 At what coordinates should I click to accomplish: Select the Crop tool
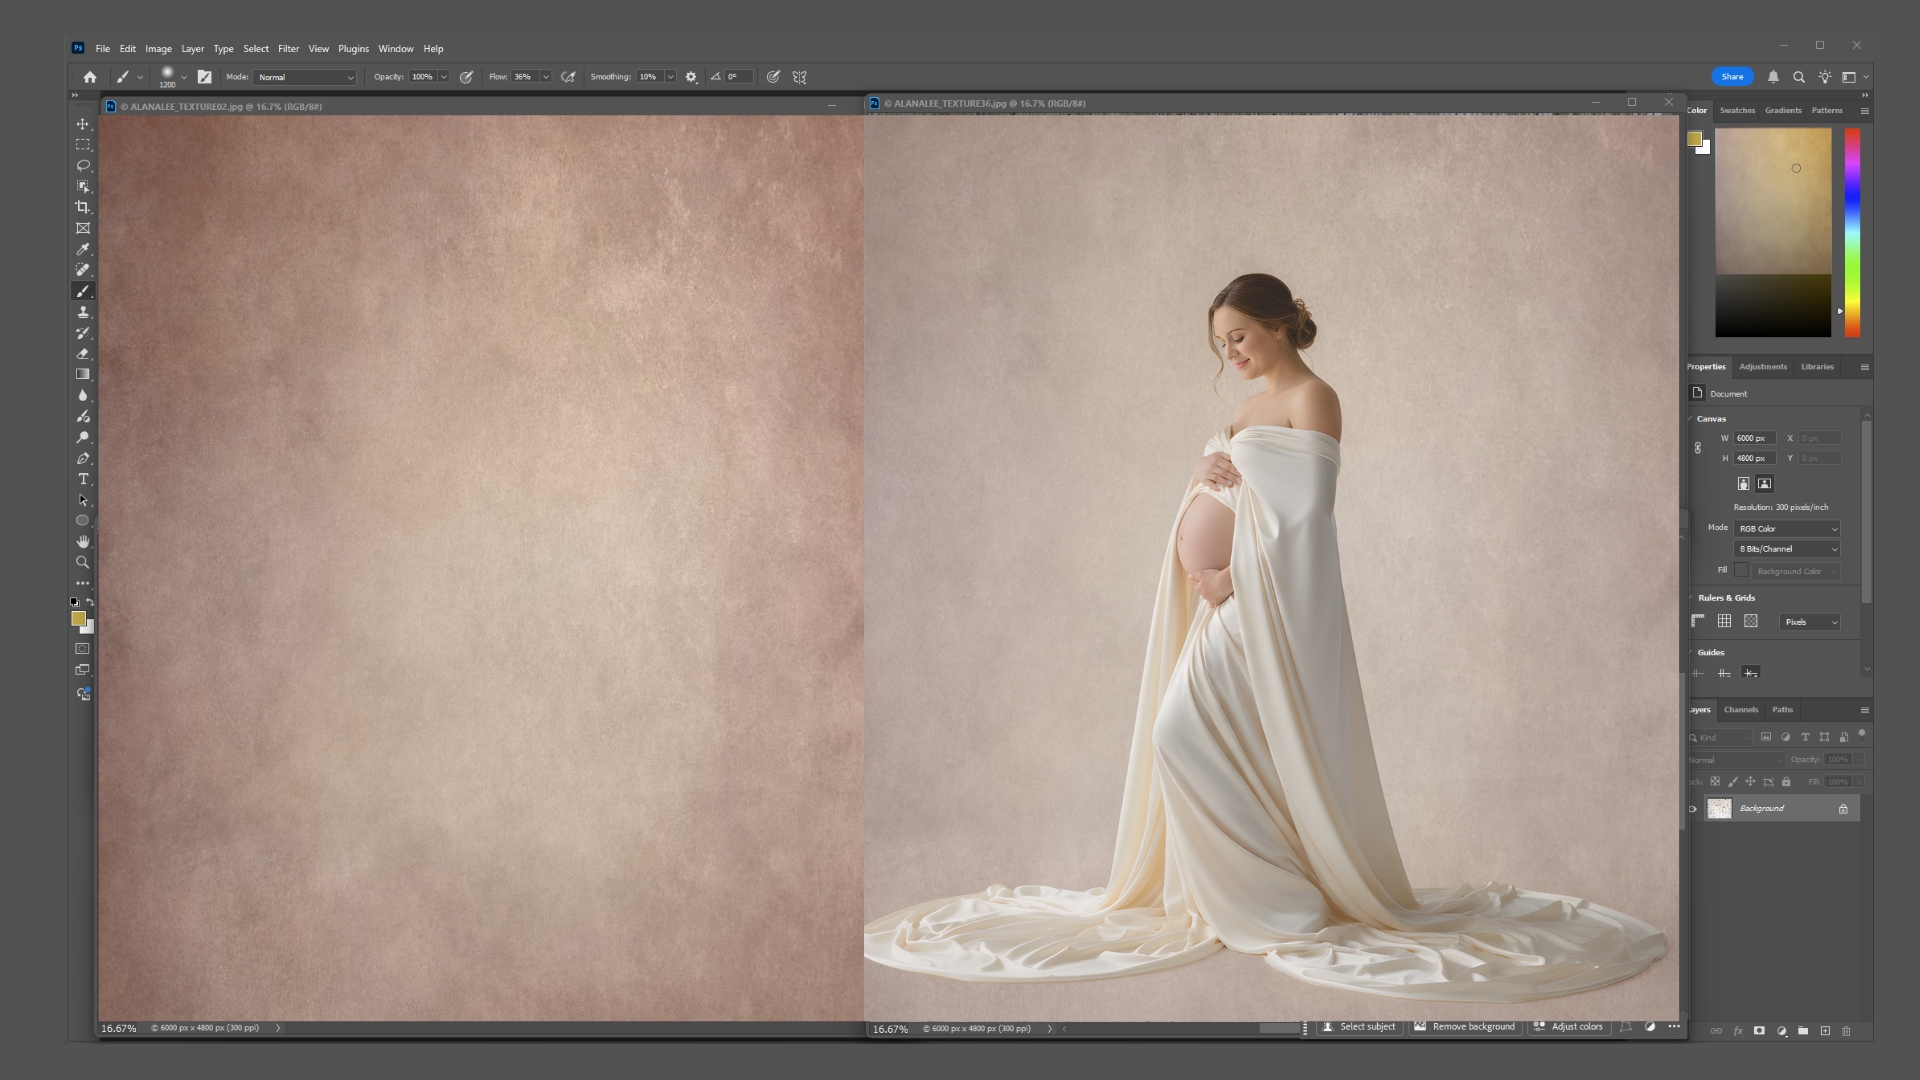[x=83, y=207]
